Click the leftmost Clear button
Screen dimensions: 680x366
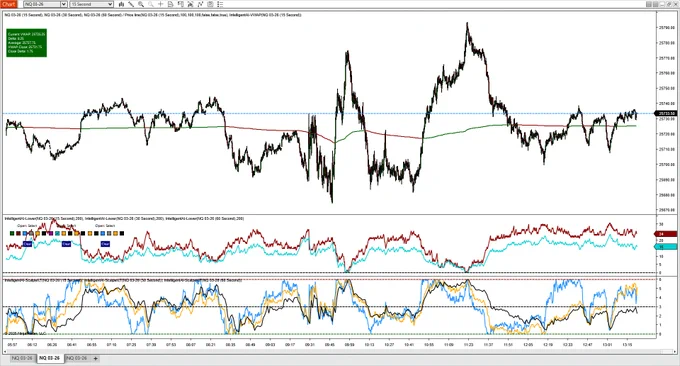click(27, 244)
